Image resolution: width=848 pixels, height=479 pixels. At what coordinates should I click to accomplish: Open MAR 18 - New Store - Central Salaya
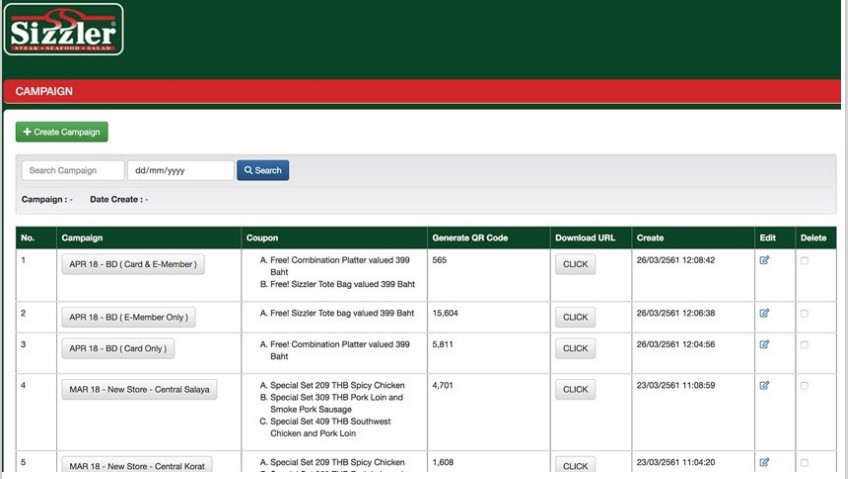(139, 390)
